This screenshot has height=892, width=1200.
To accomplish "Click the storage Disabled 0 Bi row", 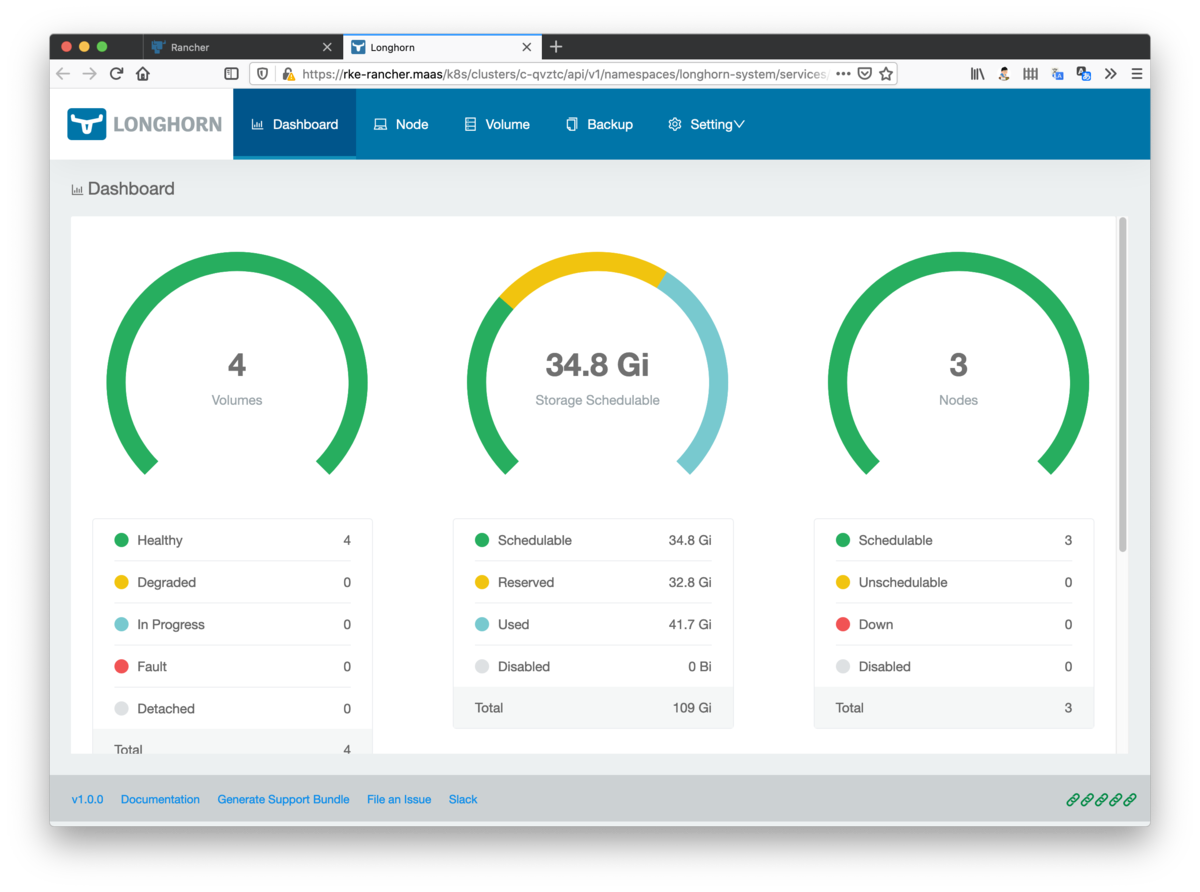I will point(593,666).
